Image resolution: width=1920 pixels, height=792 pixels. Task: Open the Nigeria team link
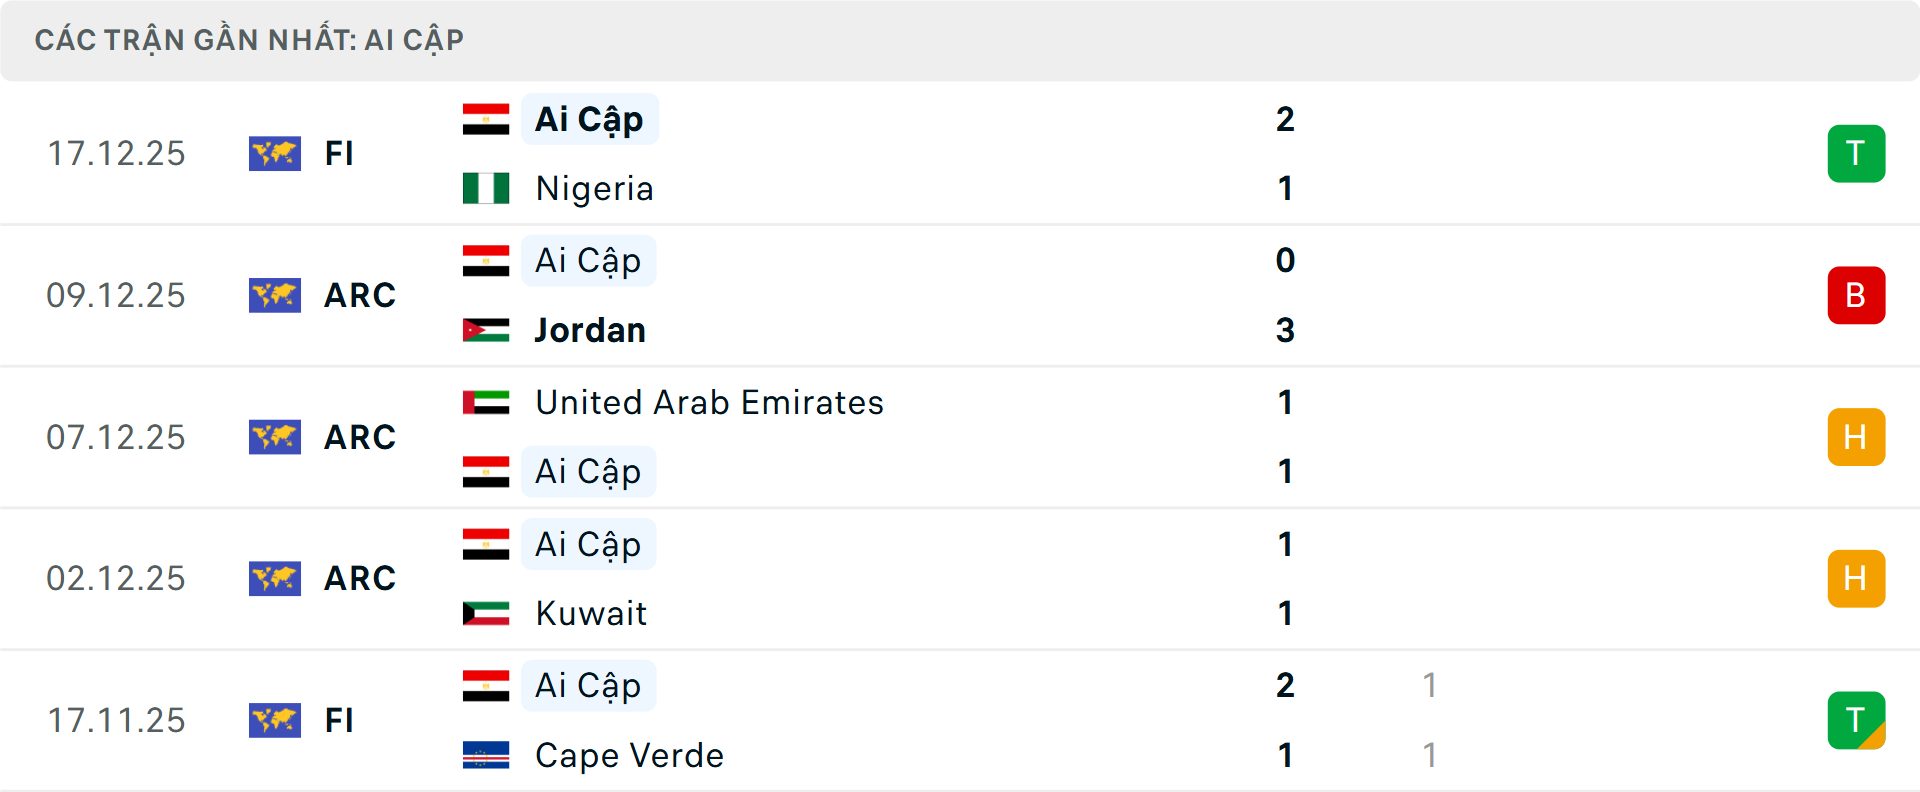594,188
